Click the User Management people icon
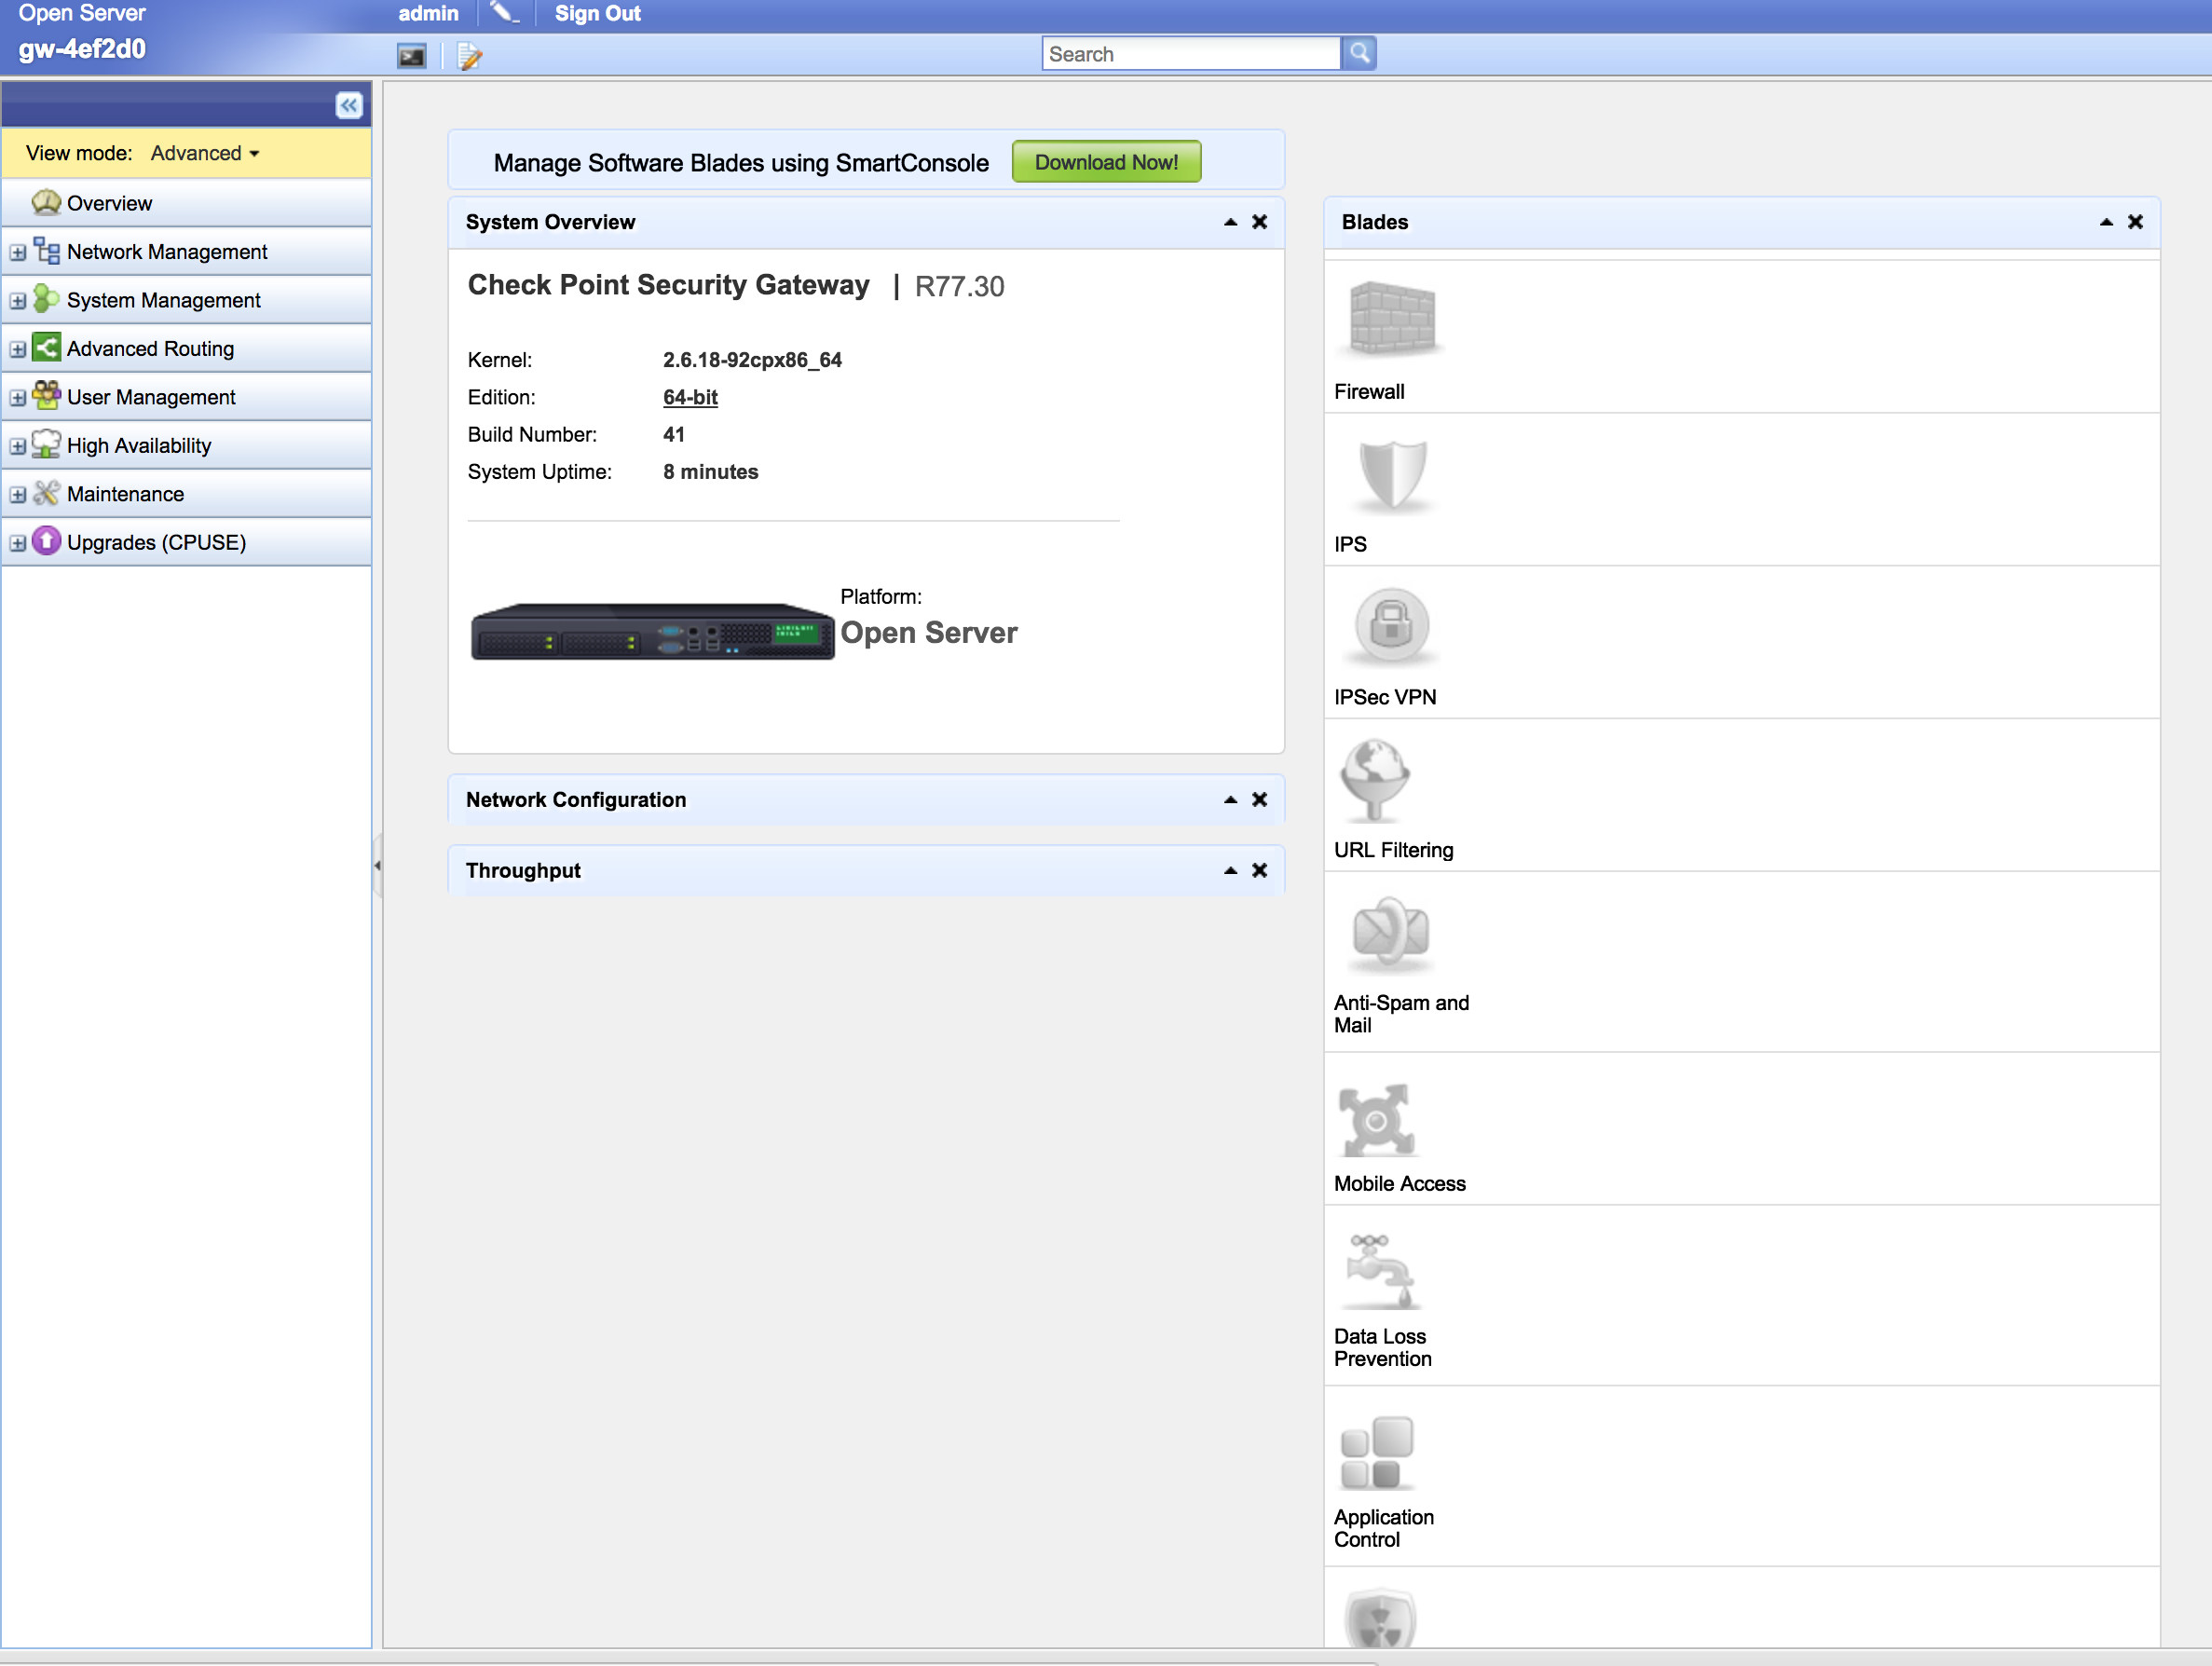The height and width of the screenshot is (1666, 2212). coord(46,395)
